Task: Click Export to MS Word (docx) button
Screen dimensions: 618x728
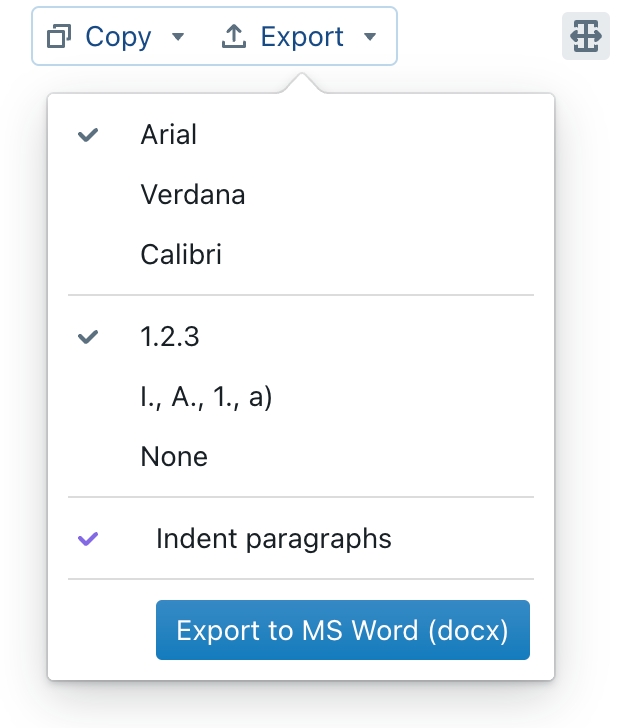Action: pyautogui.click(x=343, y=630)
